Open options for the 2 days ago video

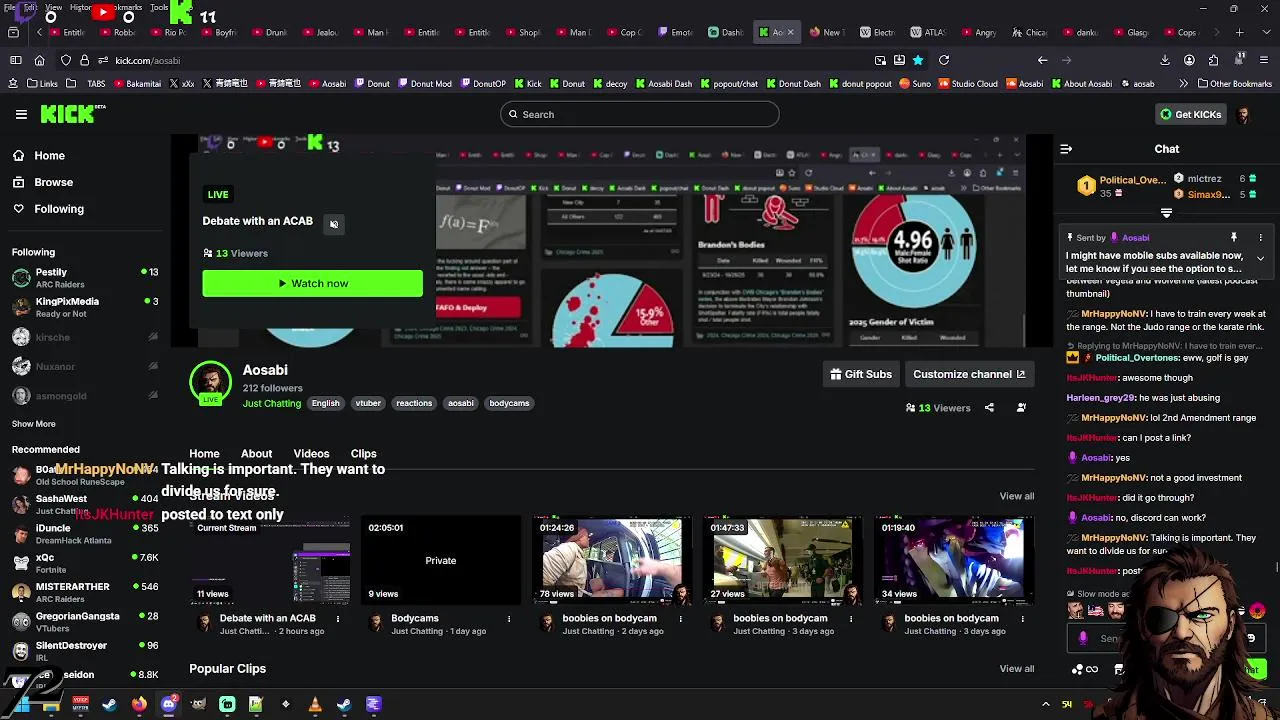[681, 619]
